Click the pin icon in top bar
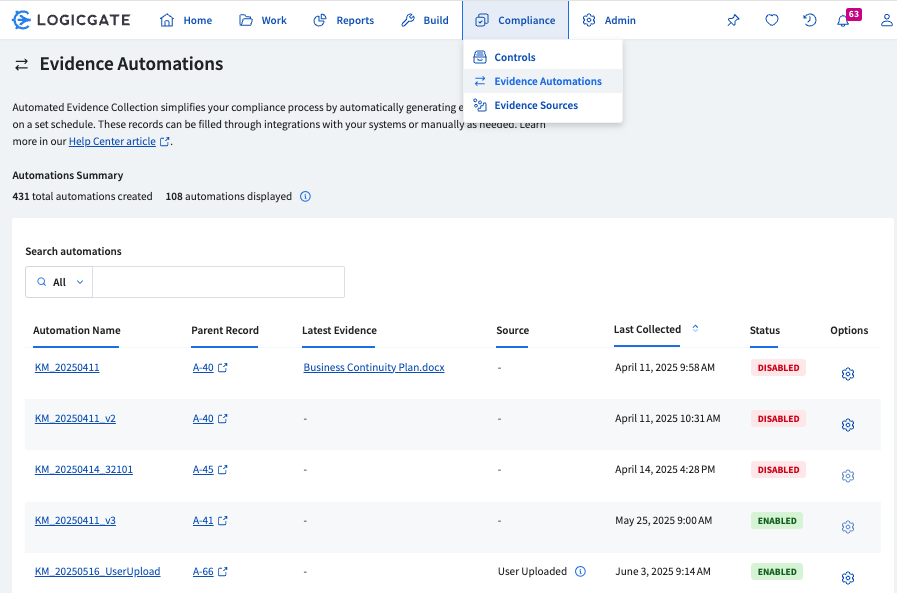The height and width of the screenshot is (593, 897). [x=733, y=20]
